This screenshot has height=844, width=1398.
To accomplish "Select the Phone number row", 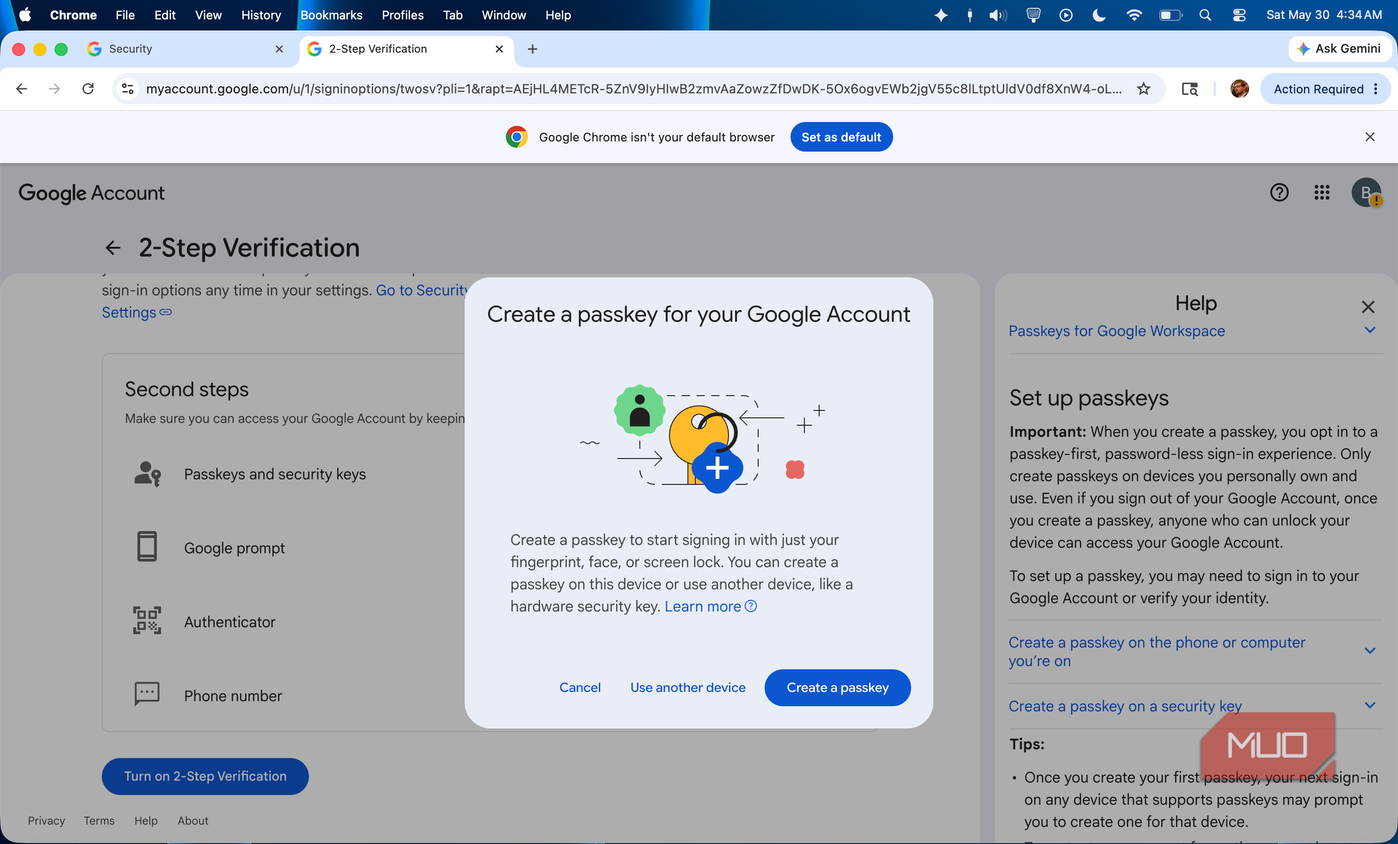I will coord(489,695).
